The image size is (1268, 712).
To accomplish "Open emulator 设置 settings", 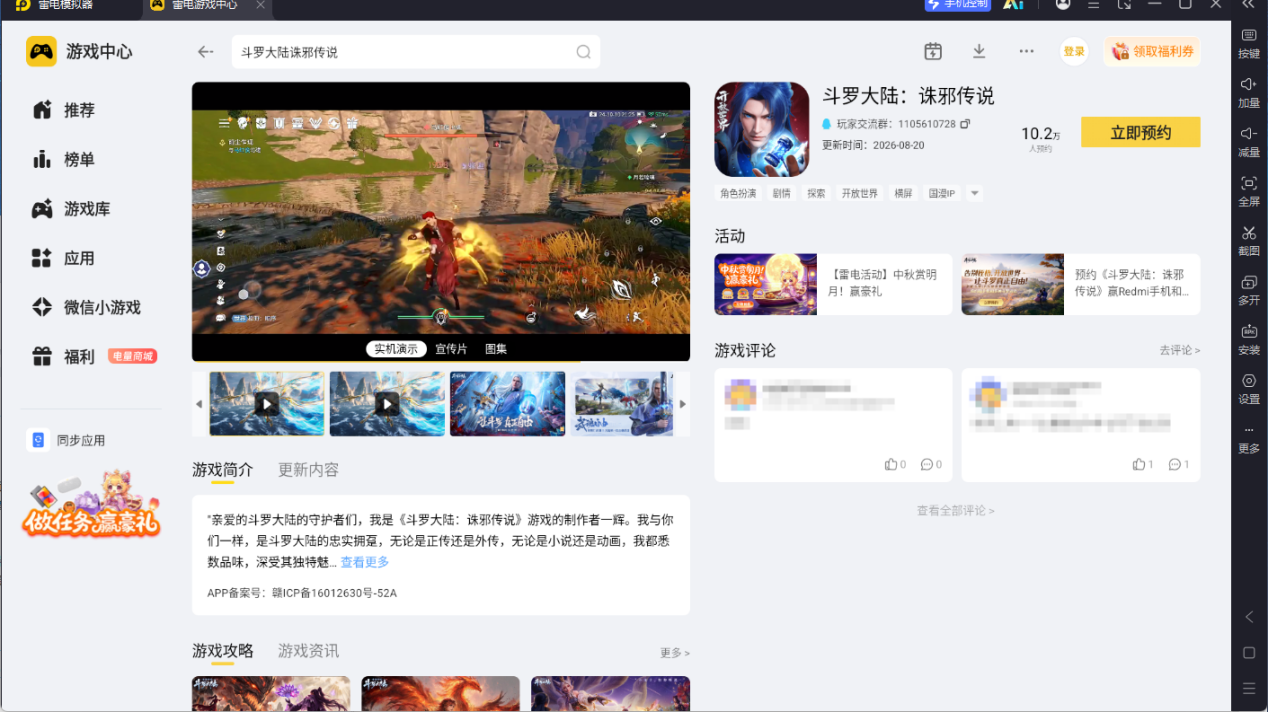I will [x=1249, y=388].
